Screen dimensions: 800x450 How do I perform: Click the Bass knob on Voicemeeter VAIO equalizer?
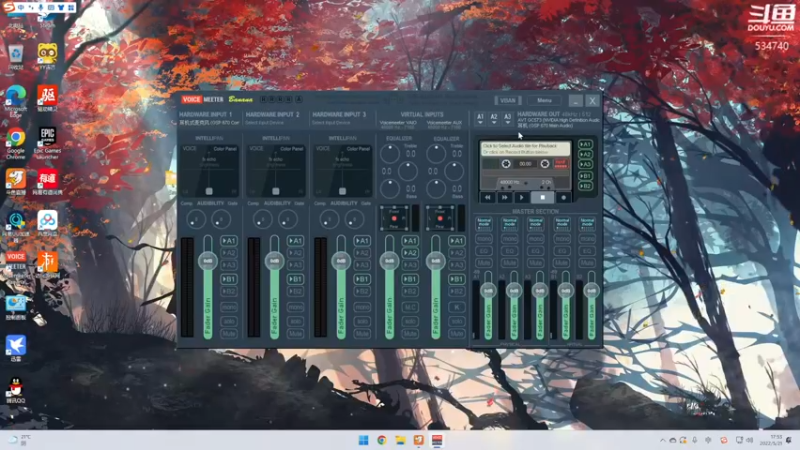(390, 189)
